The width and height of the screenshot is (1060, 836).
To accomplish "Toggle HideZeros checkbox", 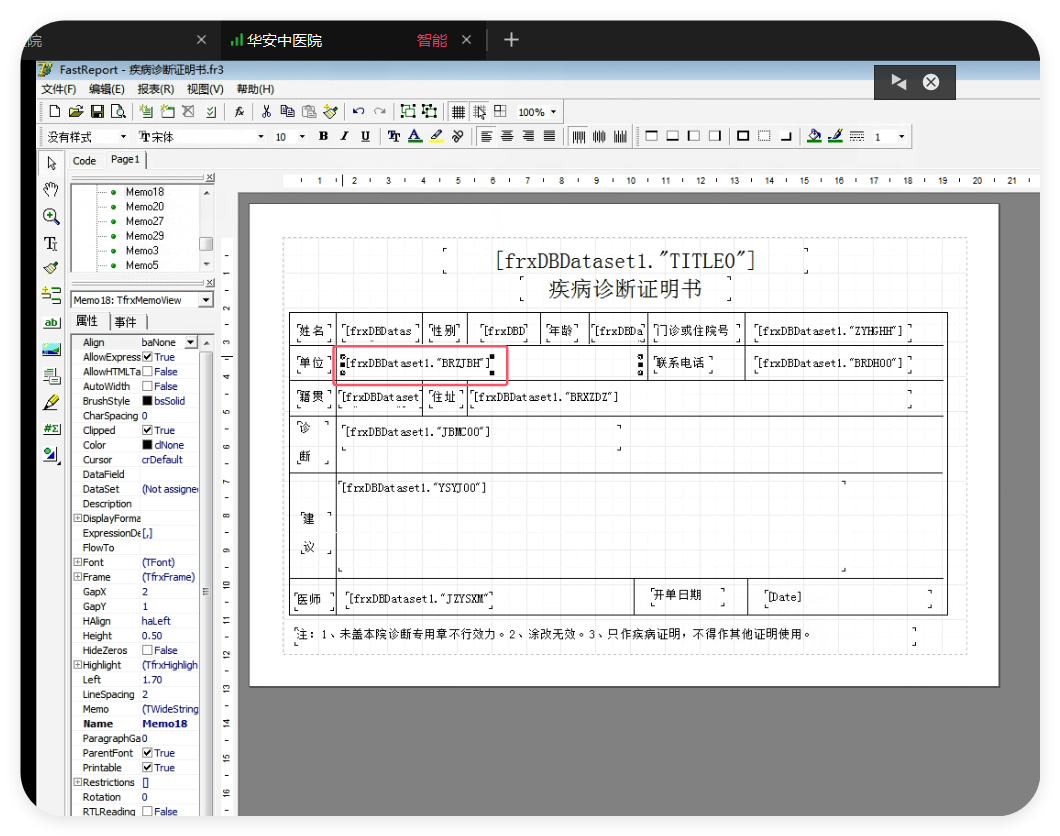I will pyautogui.click(x=147, y=650).
